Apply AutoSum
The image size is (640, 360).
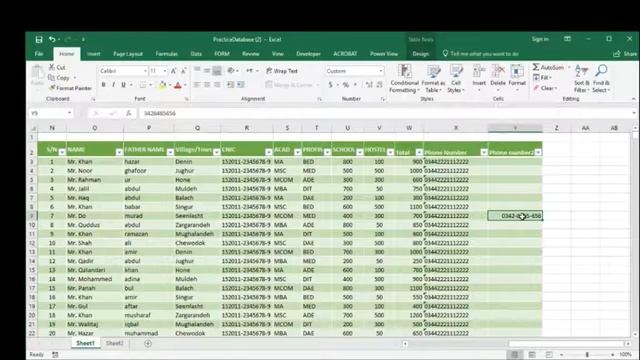pos(548,67)
